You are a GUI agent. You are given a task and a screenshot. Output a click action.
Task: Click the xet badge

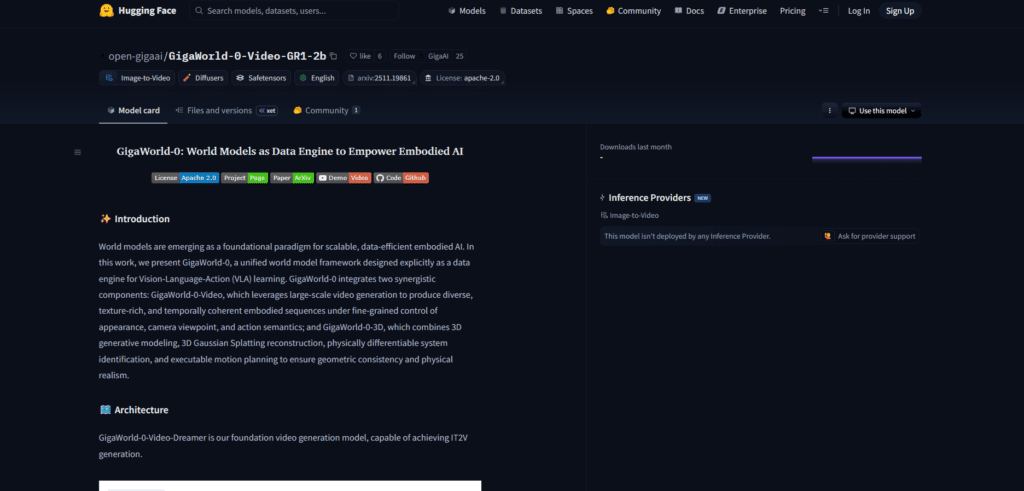[x=266, y=111]
